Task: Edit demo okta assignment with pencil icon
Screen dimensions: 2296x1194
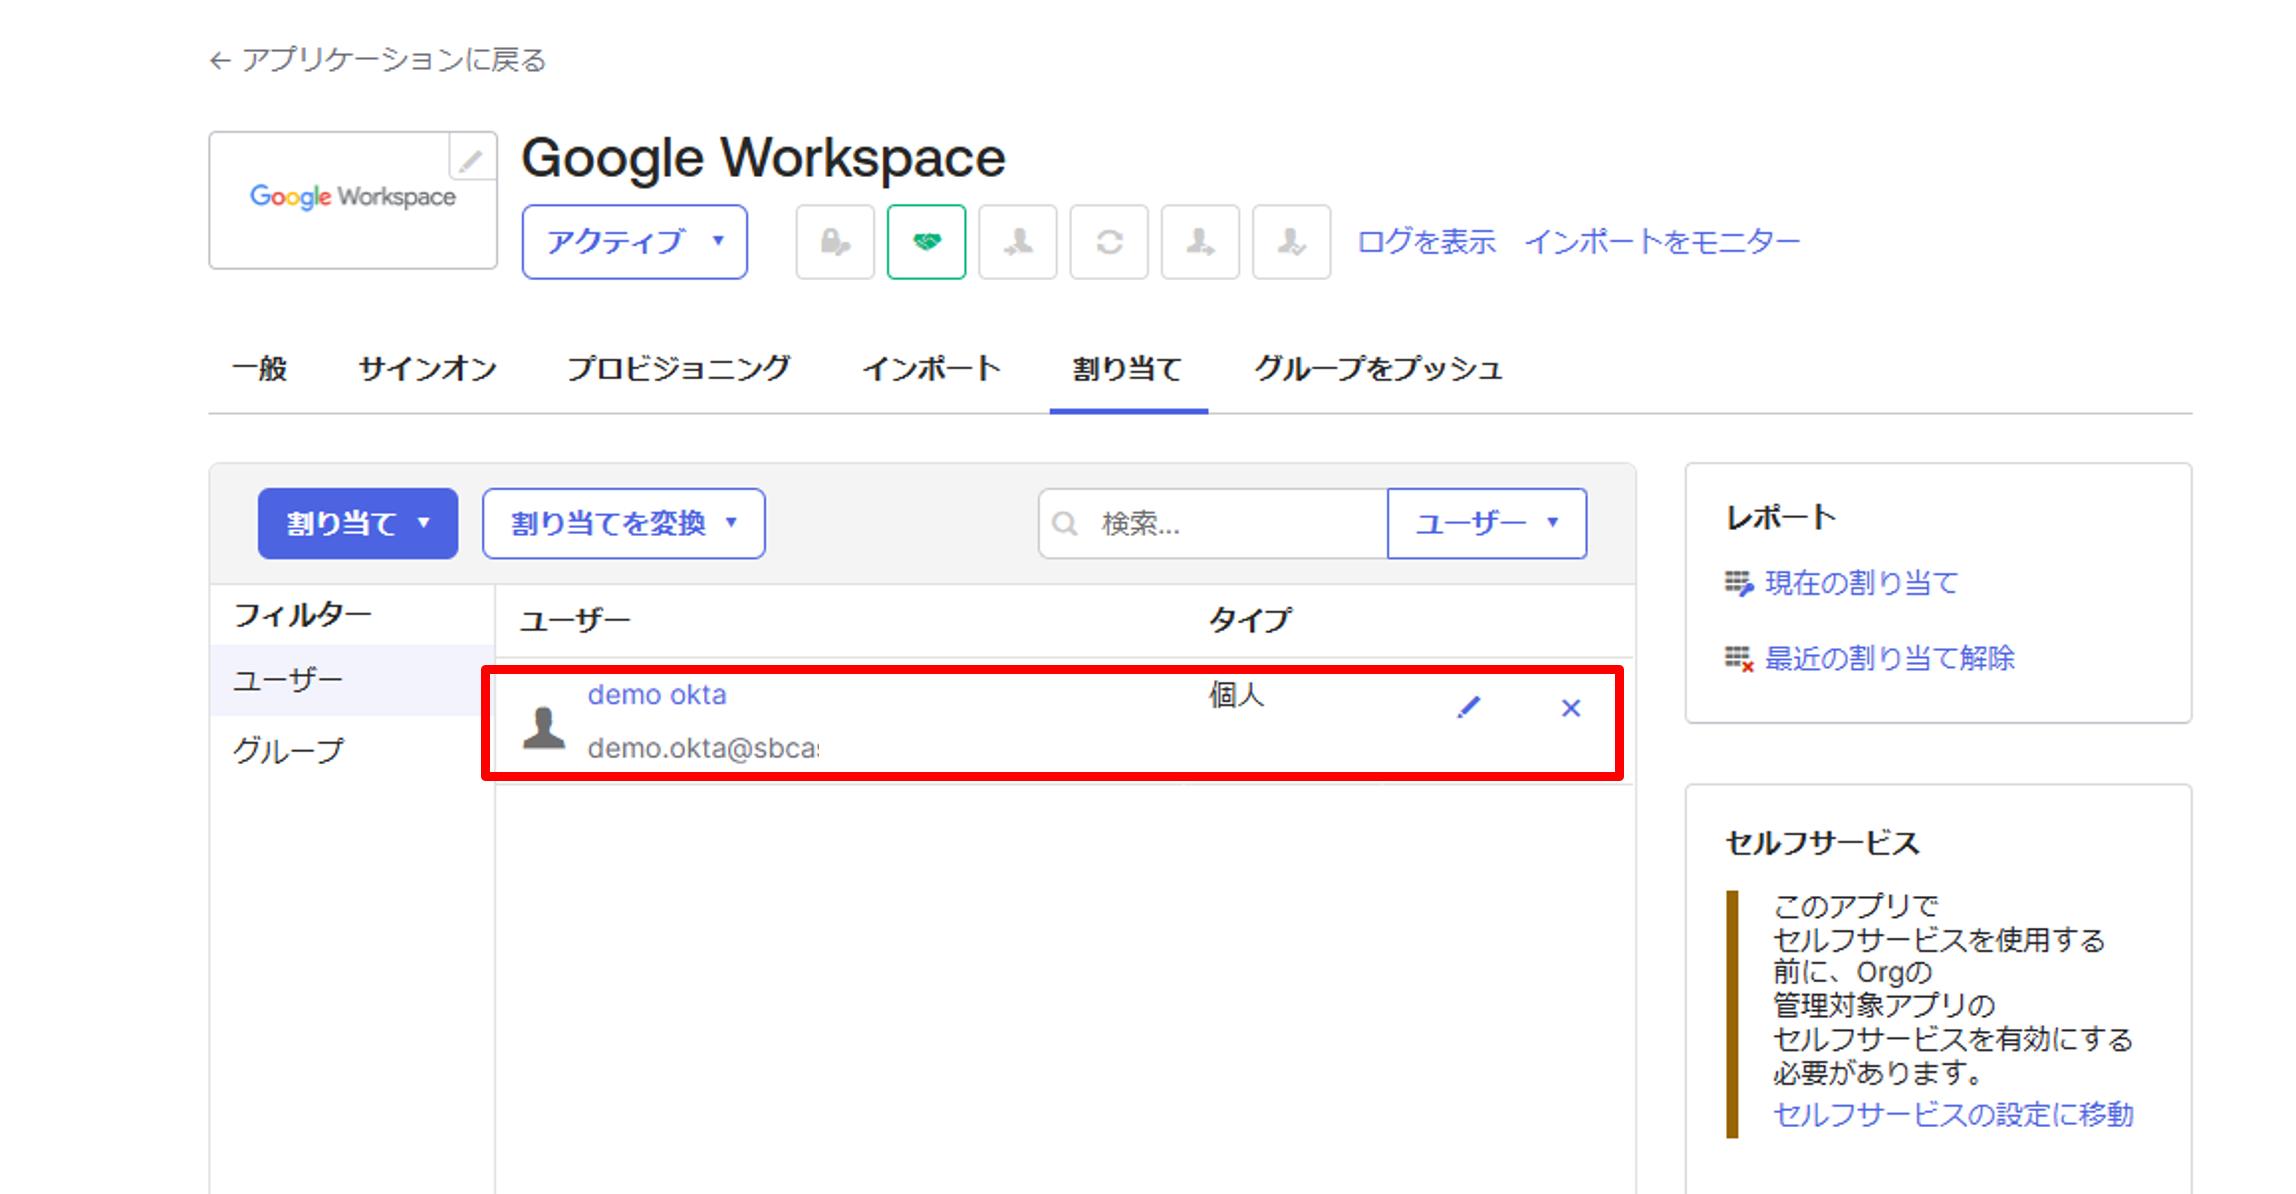Action: 1468,708
